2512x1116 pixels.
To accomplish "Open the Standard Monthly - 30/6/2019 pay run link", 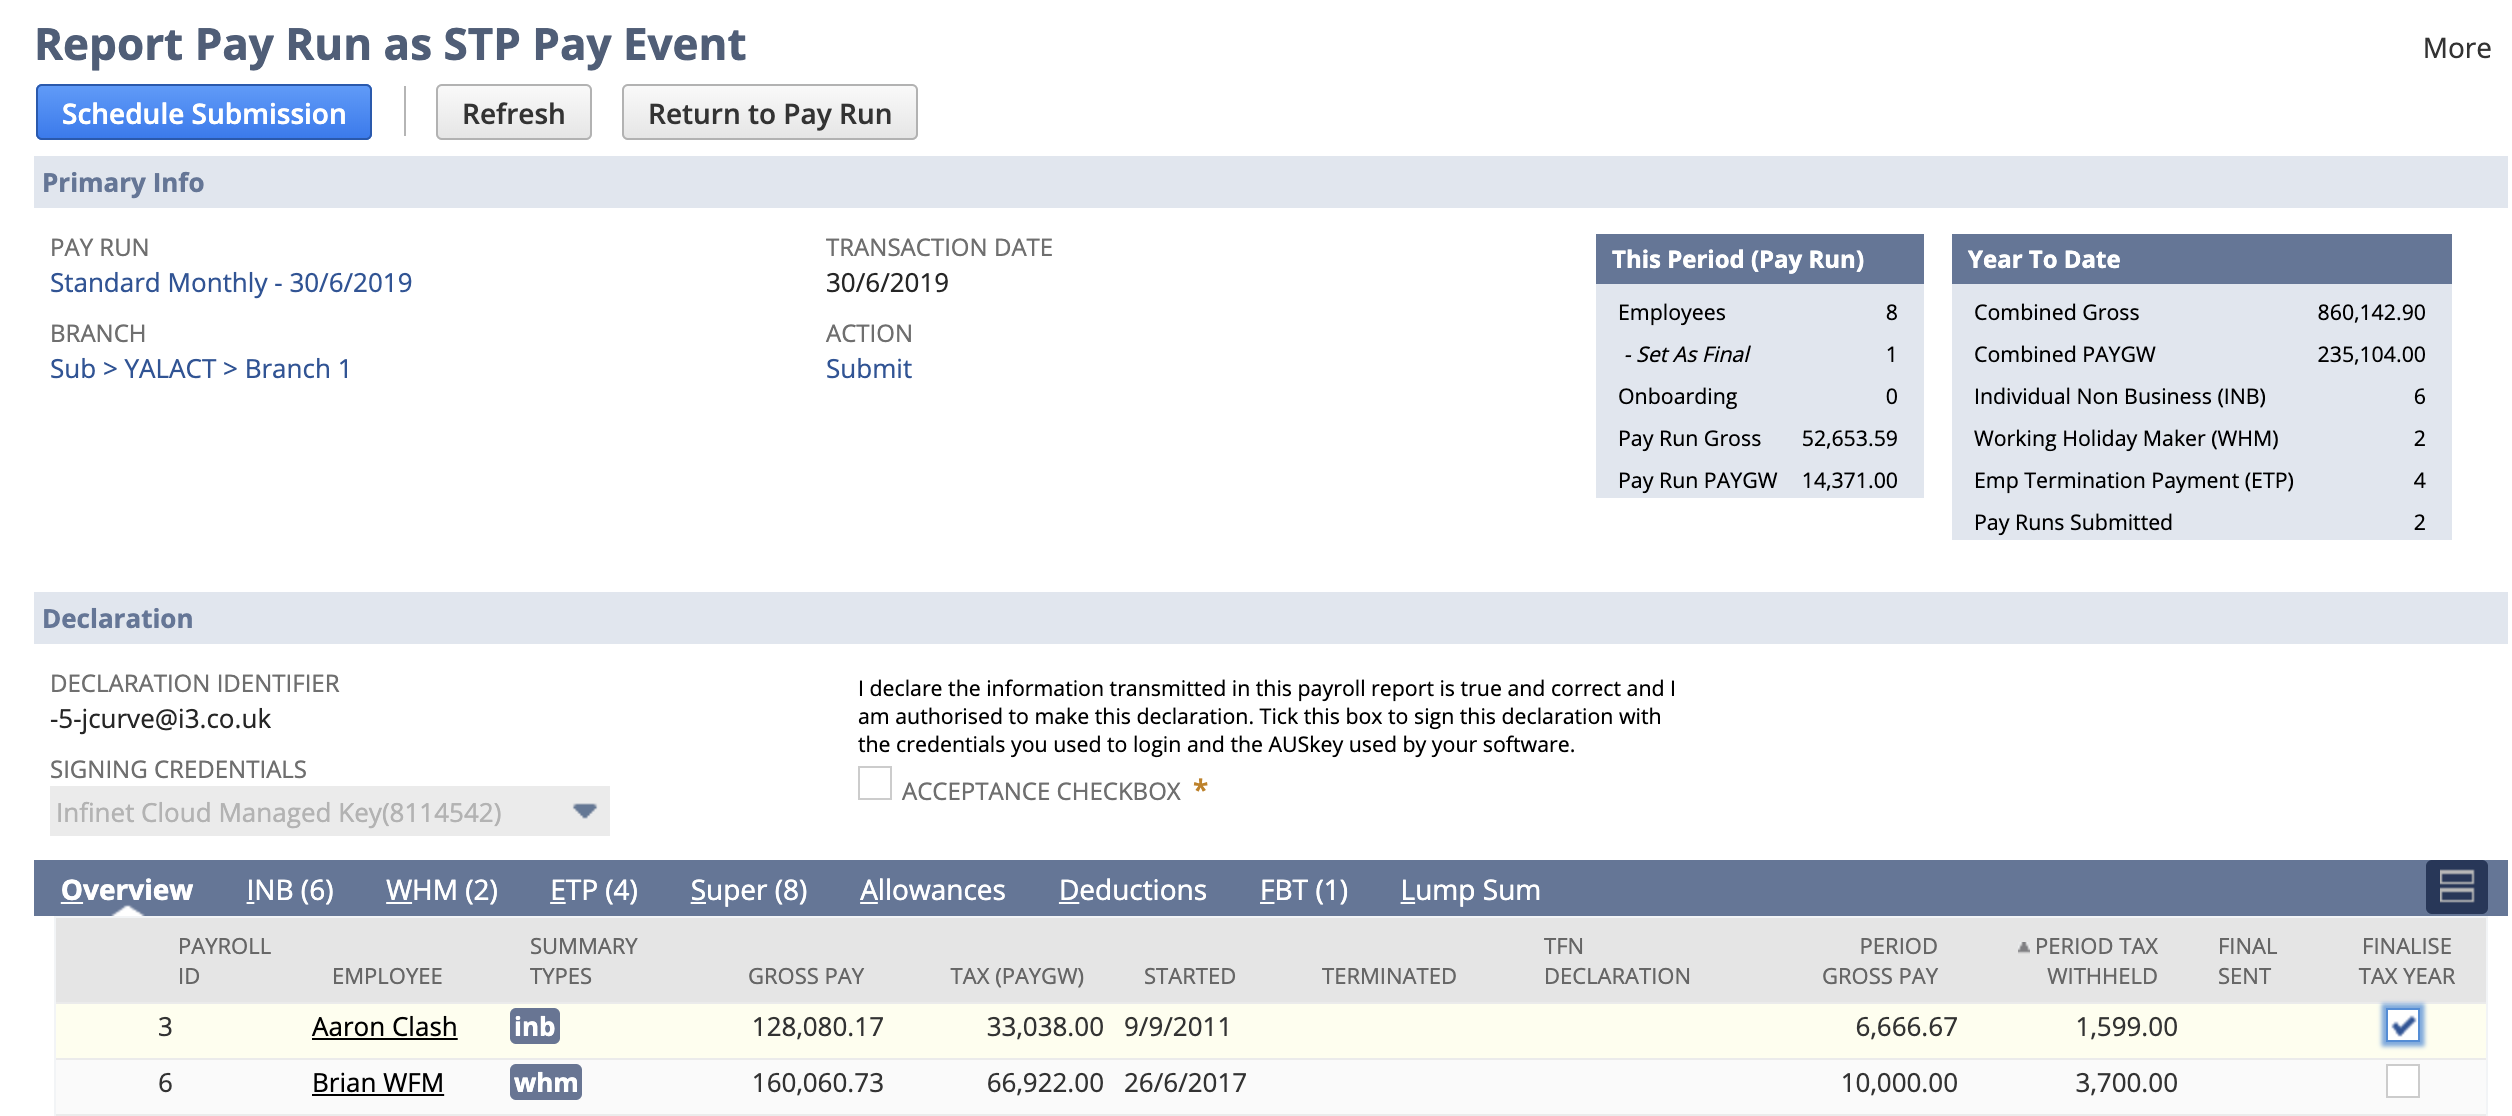I will click(x=230, y=282).
